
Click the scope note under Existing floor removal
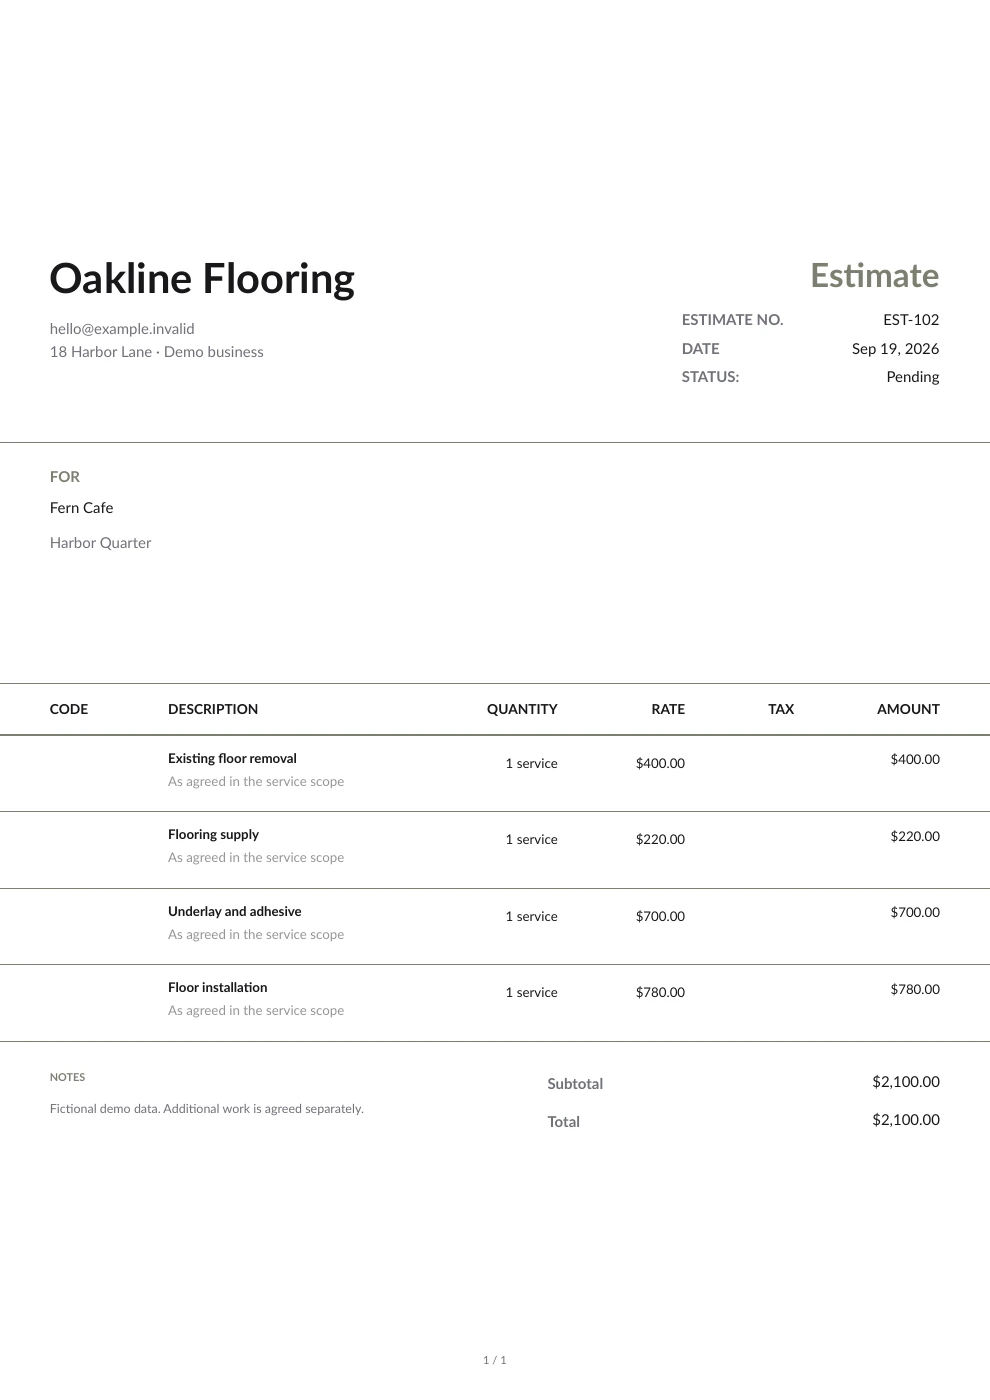click(256, 782)
